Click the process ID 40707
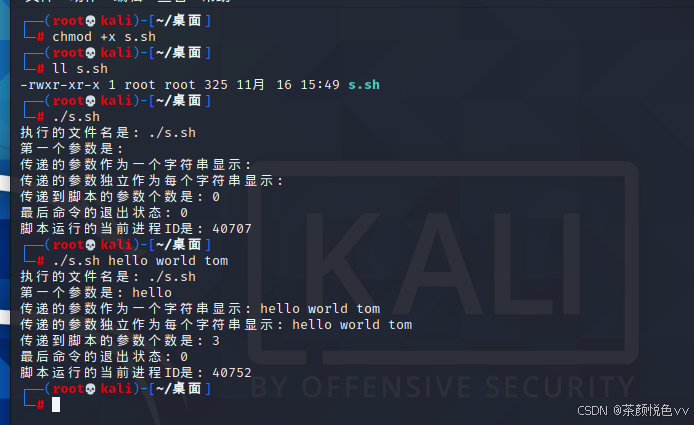Image resolution: width=694 pixels, height=425 pixels. [232, 229]
